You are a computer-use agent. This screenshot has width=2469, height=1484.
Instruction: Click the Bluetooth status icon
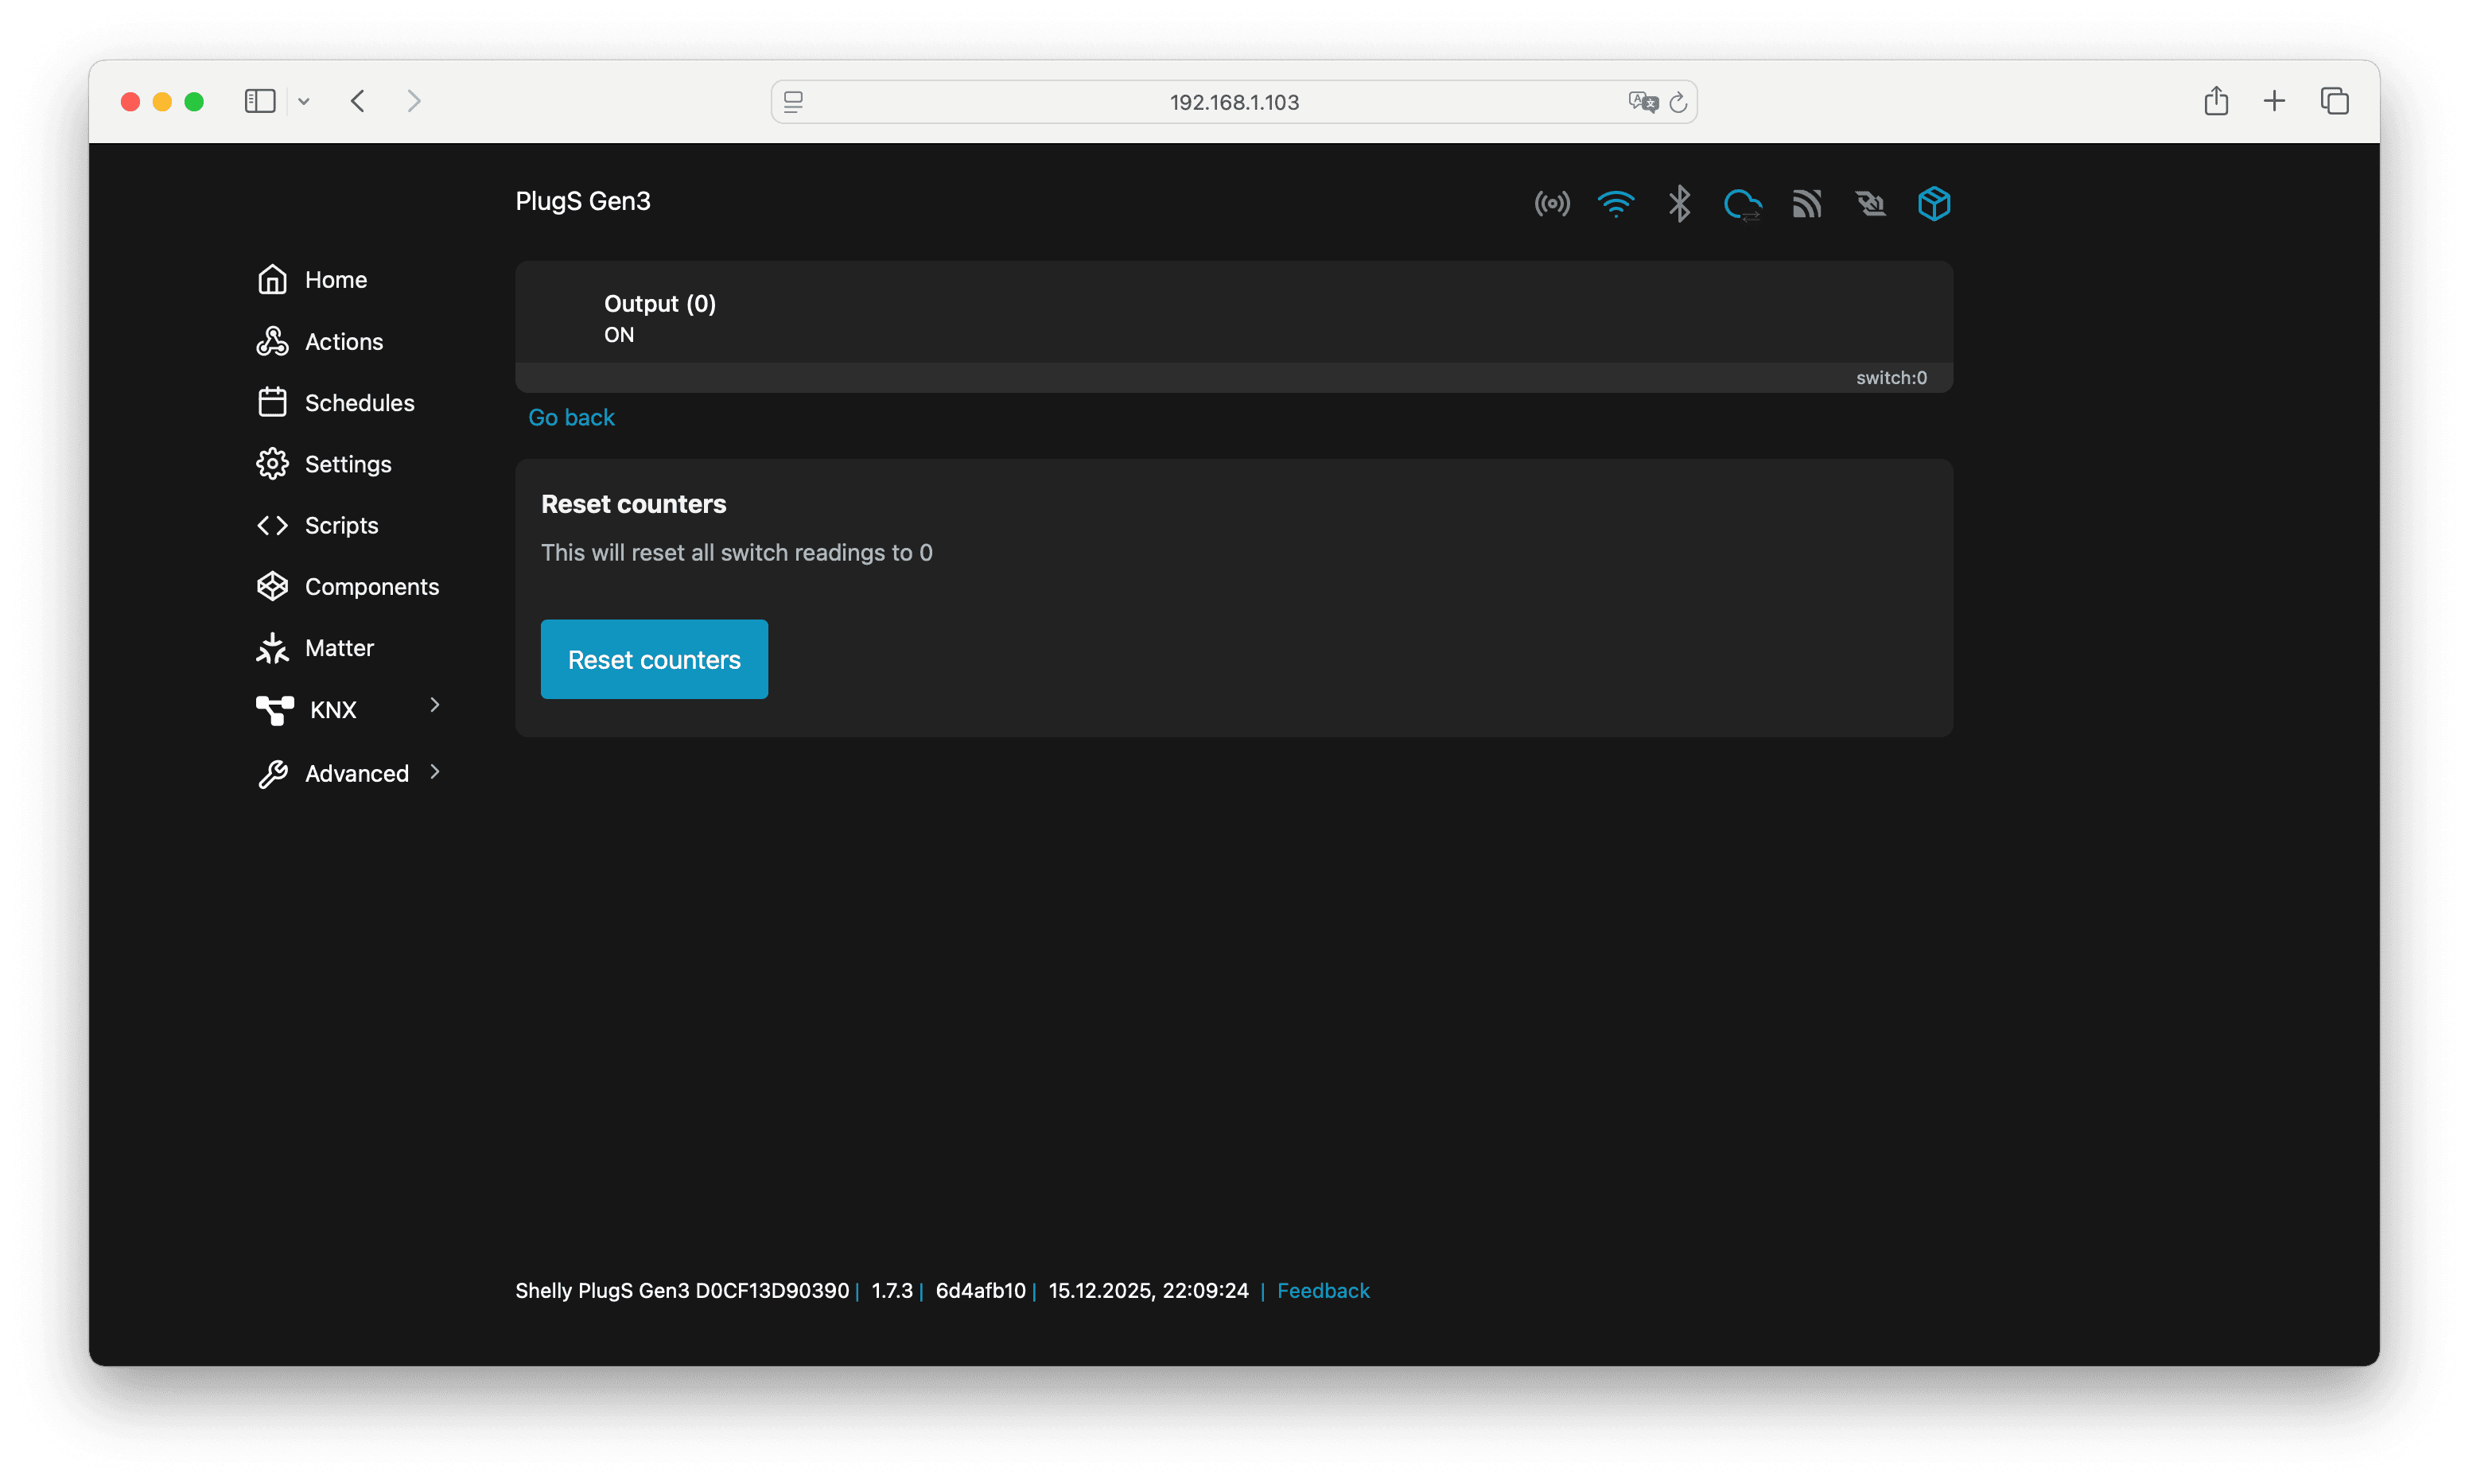pyautogui.click(x=1679, y=204)
